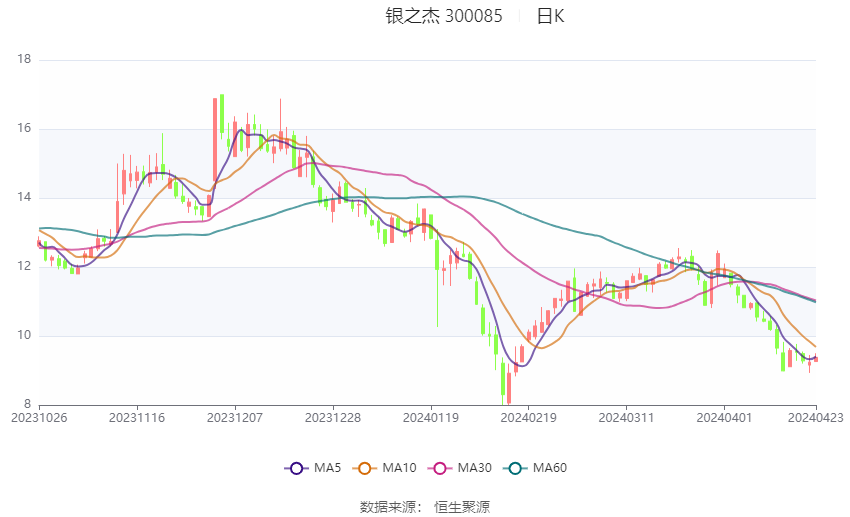
Task: Click y-axis value 10
Action: click(x=24, y=335)
